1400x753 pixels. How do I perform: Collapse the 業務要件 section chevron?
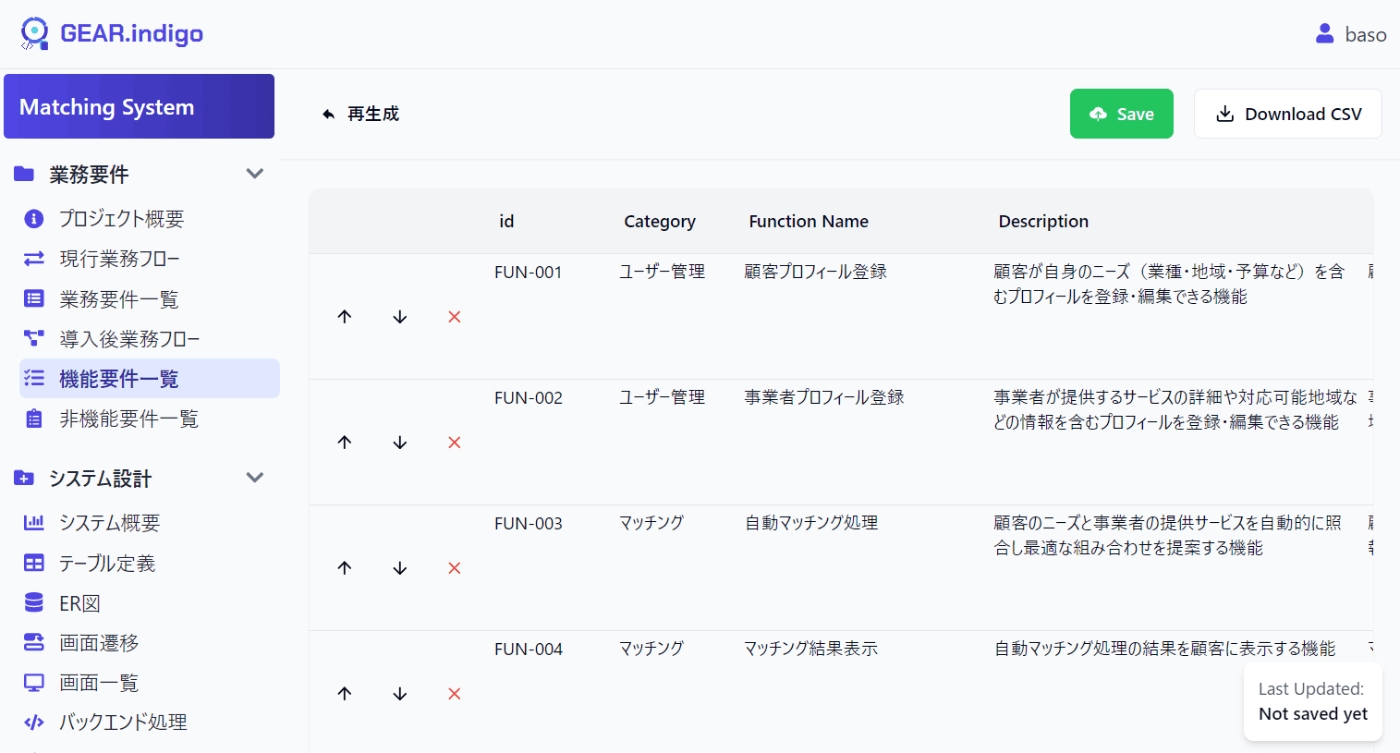(x=255, y=174)
